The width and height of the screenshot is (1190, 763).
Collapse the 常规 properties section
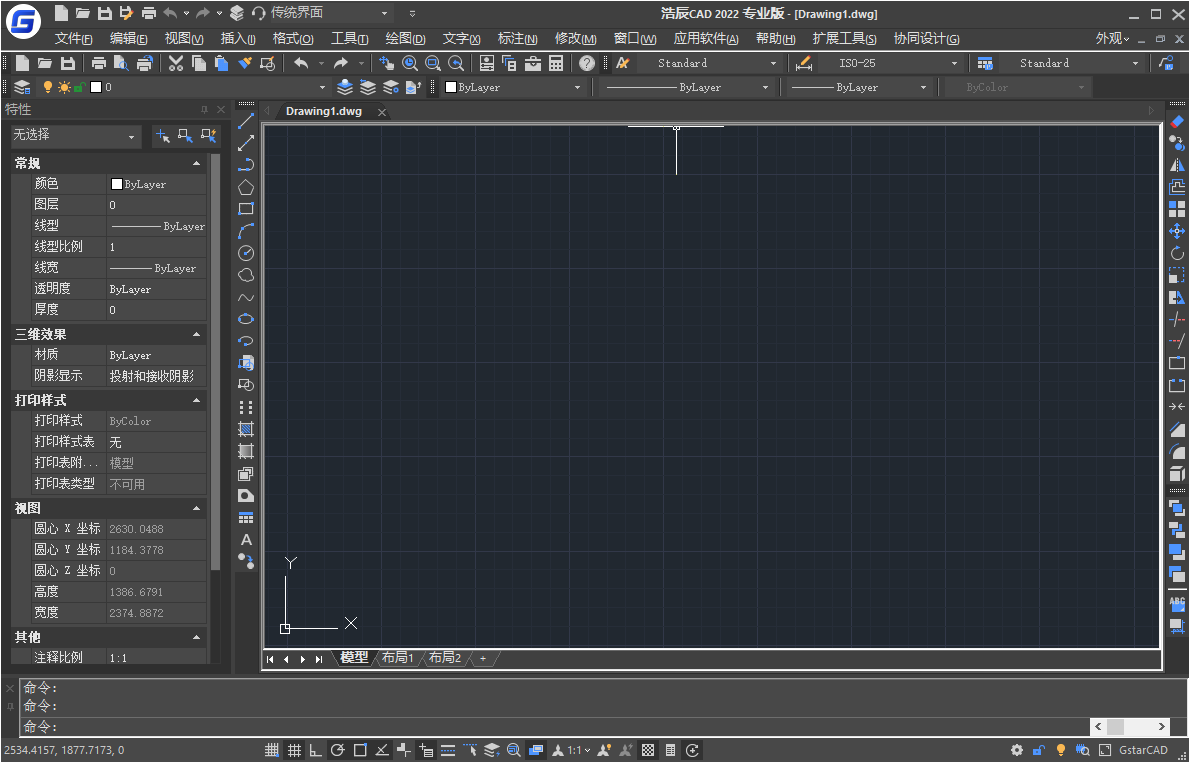tap(196, 163)
